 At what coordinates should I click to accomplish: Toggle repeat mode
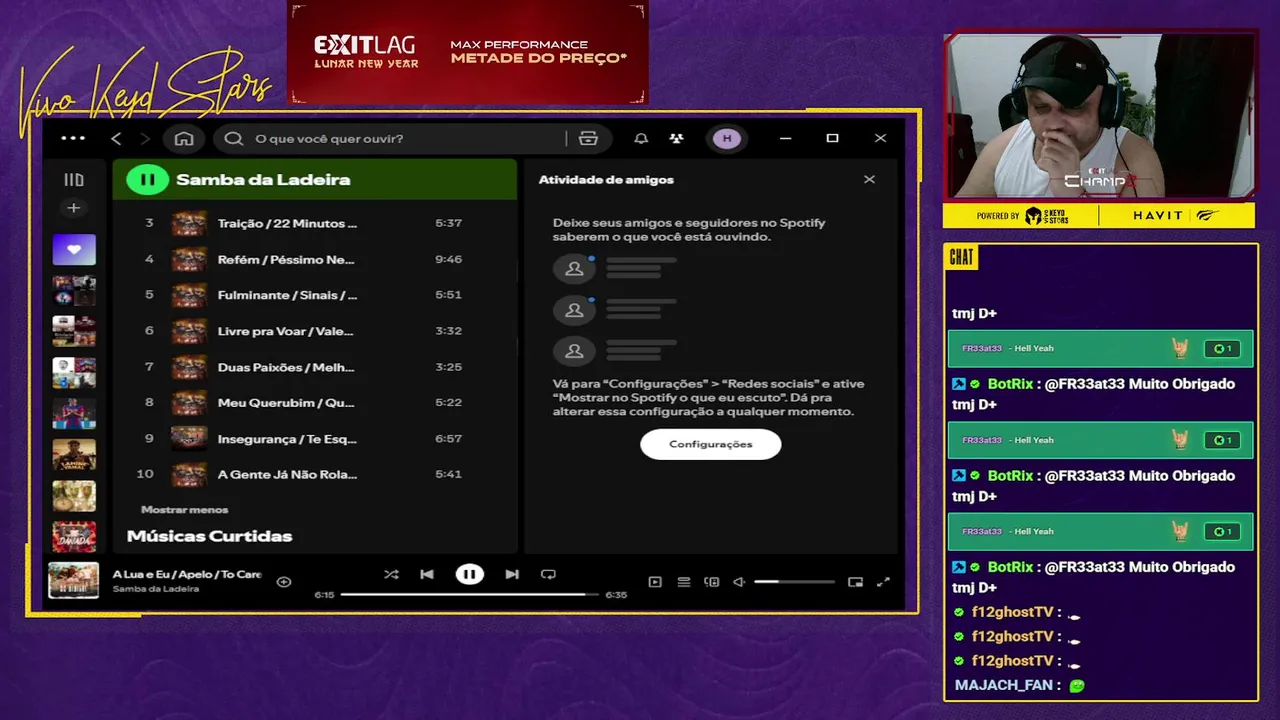(x=548, y=574)
